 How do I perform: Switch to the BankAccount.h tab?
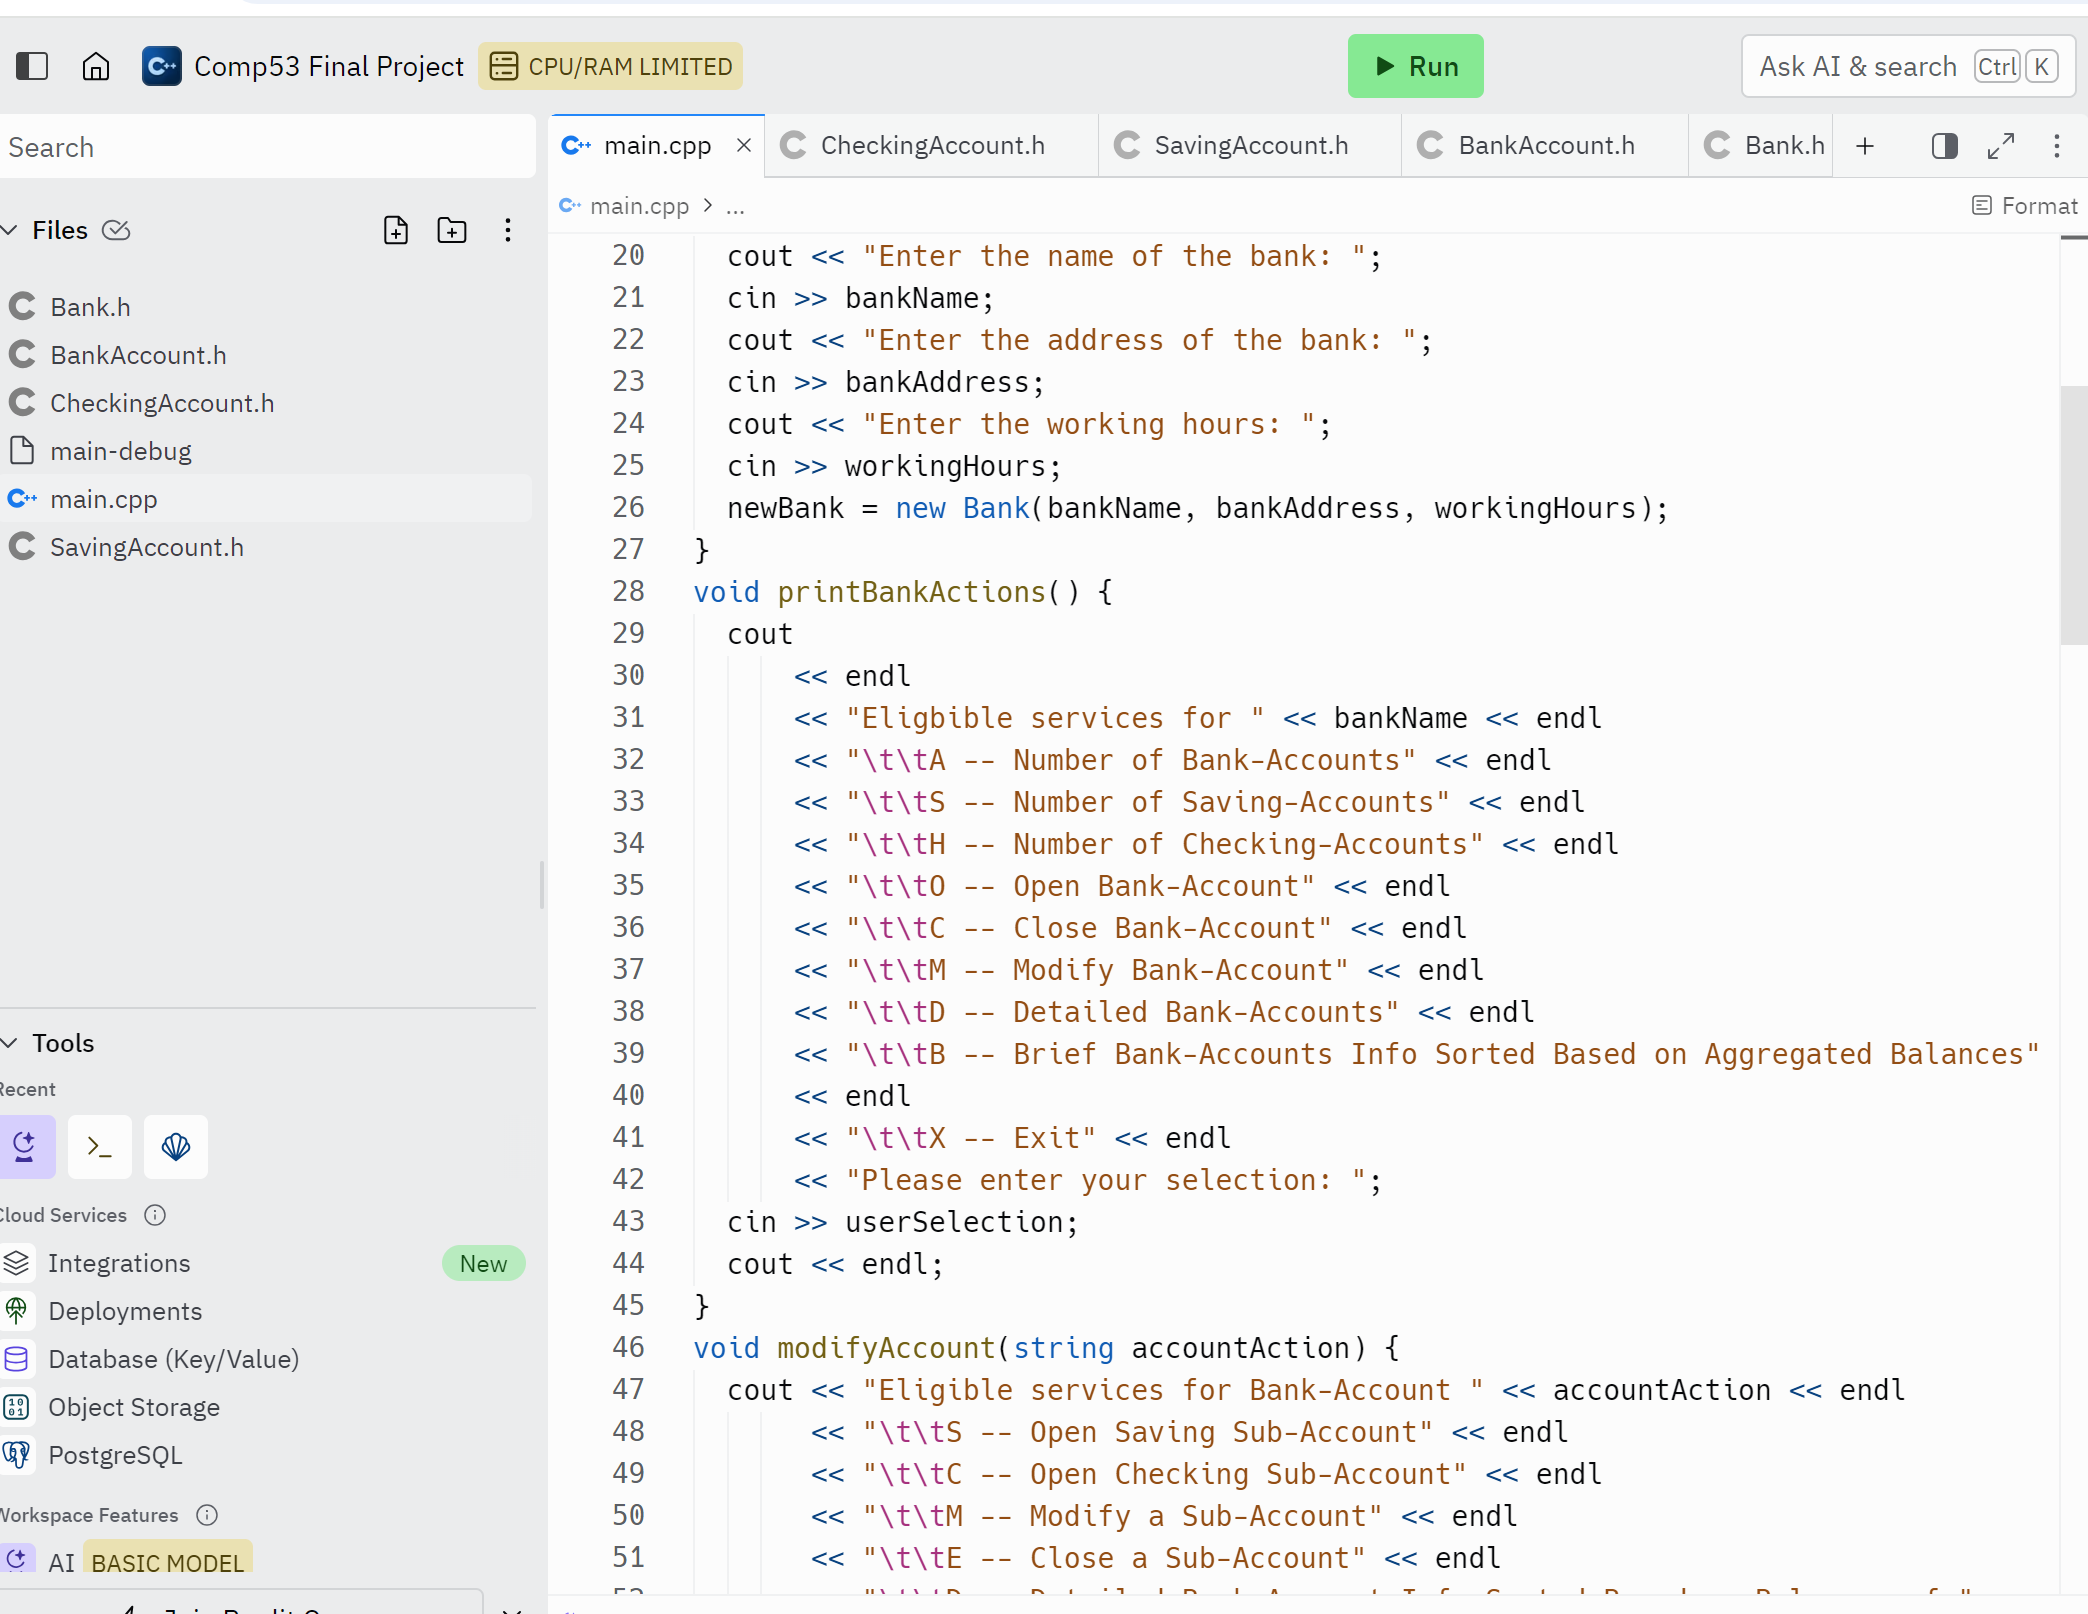pos(1545,146)
